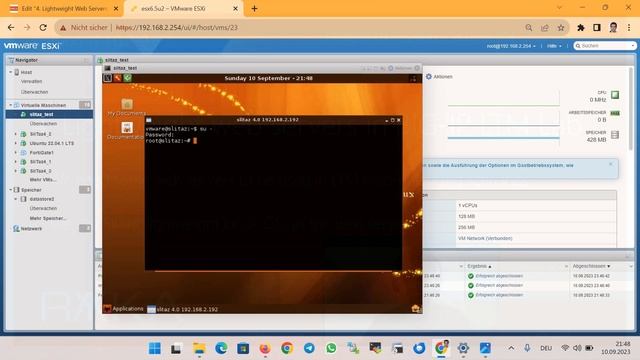640x360 pixels.
Task: Select the SliTaz4_3 VM
Action: (x=40, y=171)
